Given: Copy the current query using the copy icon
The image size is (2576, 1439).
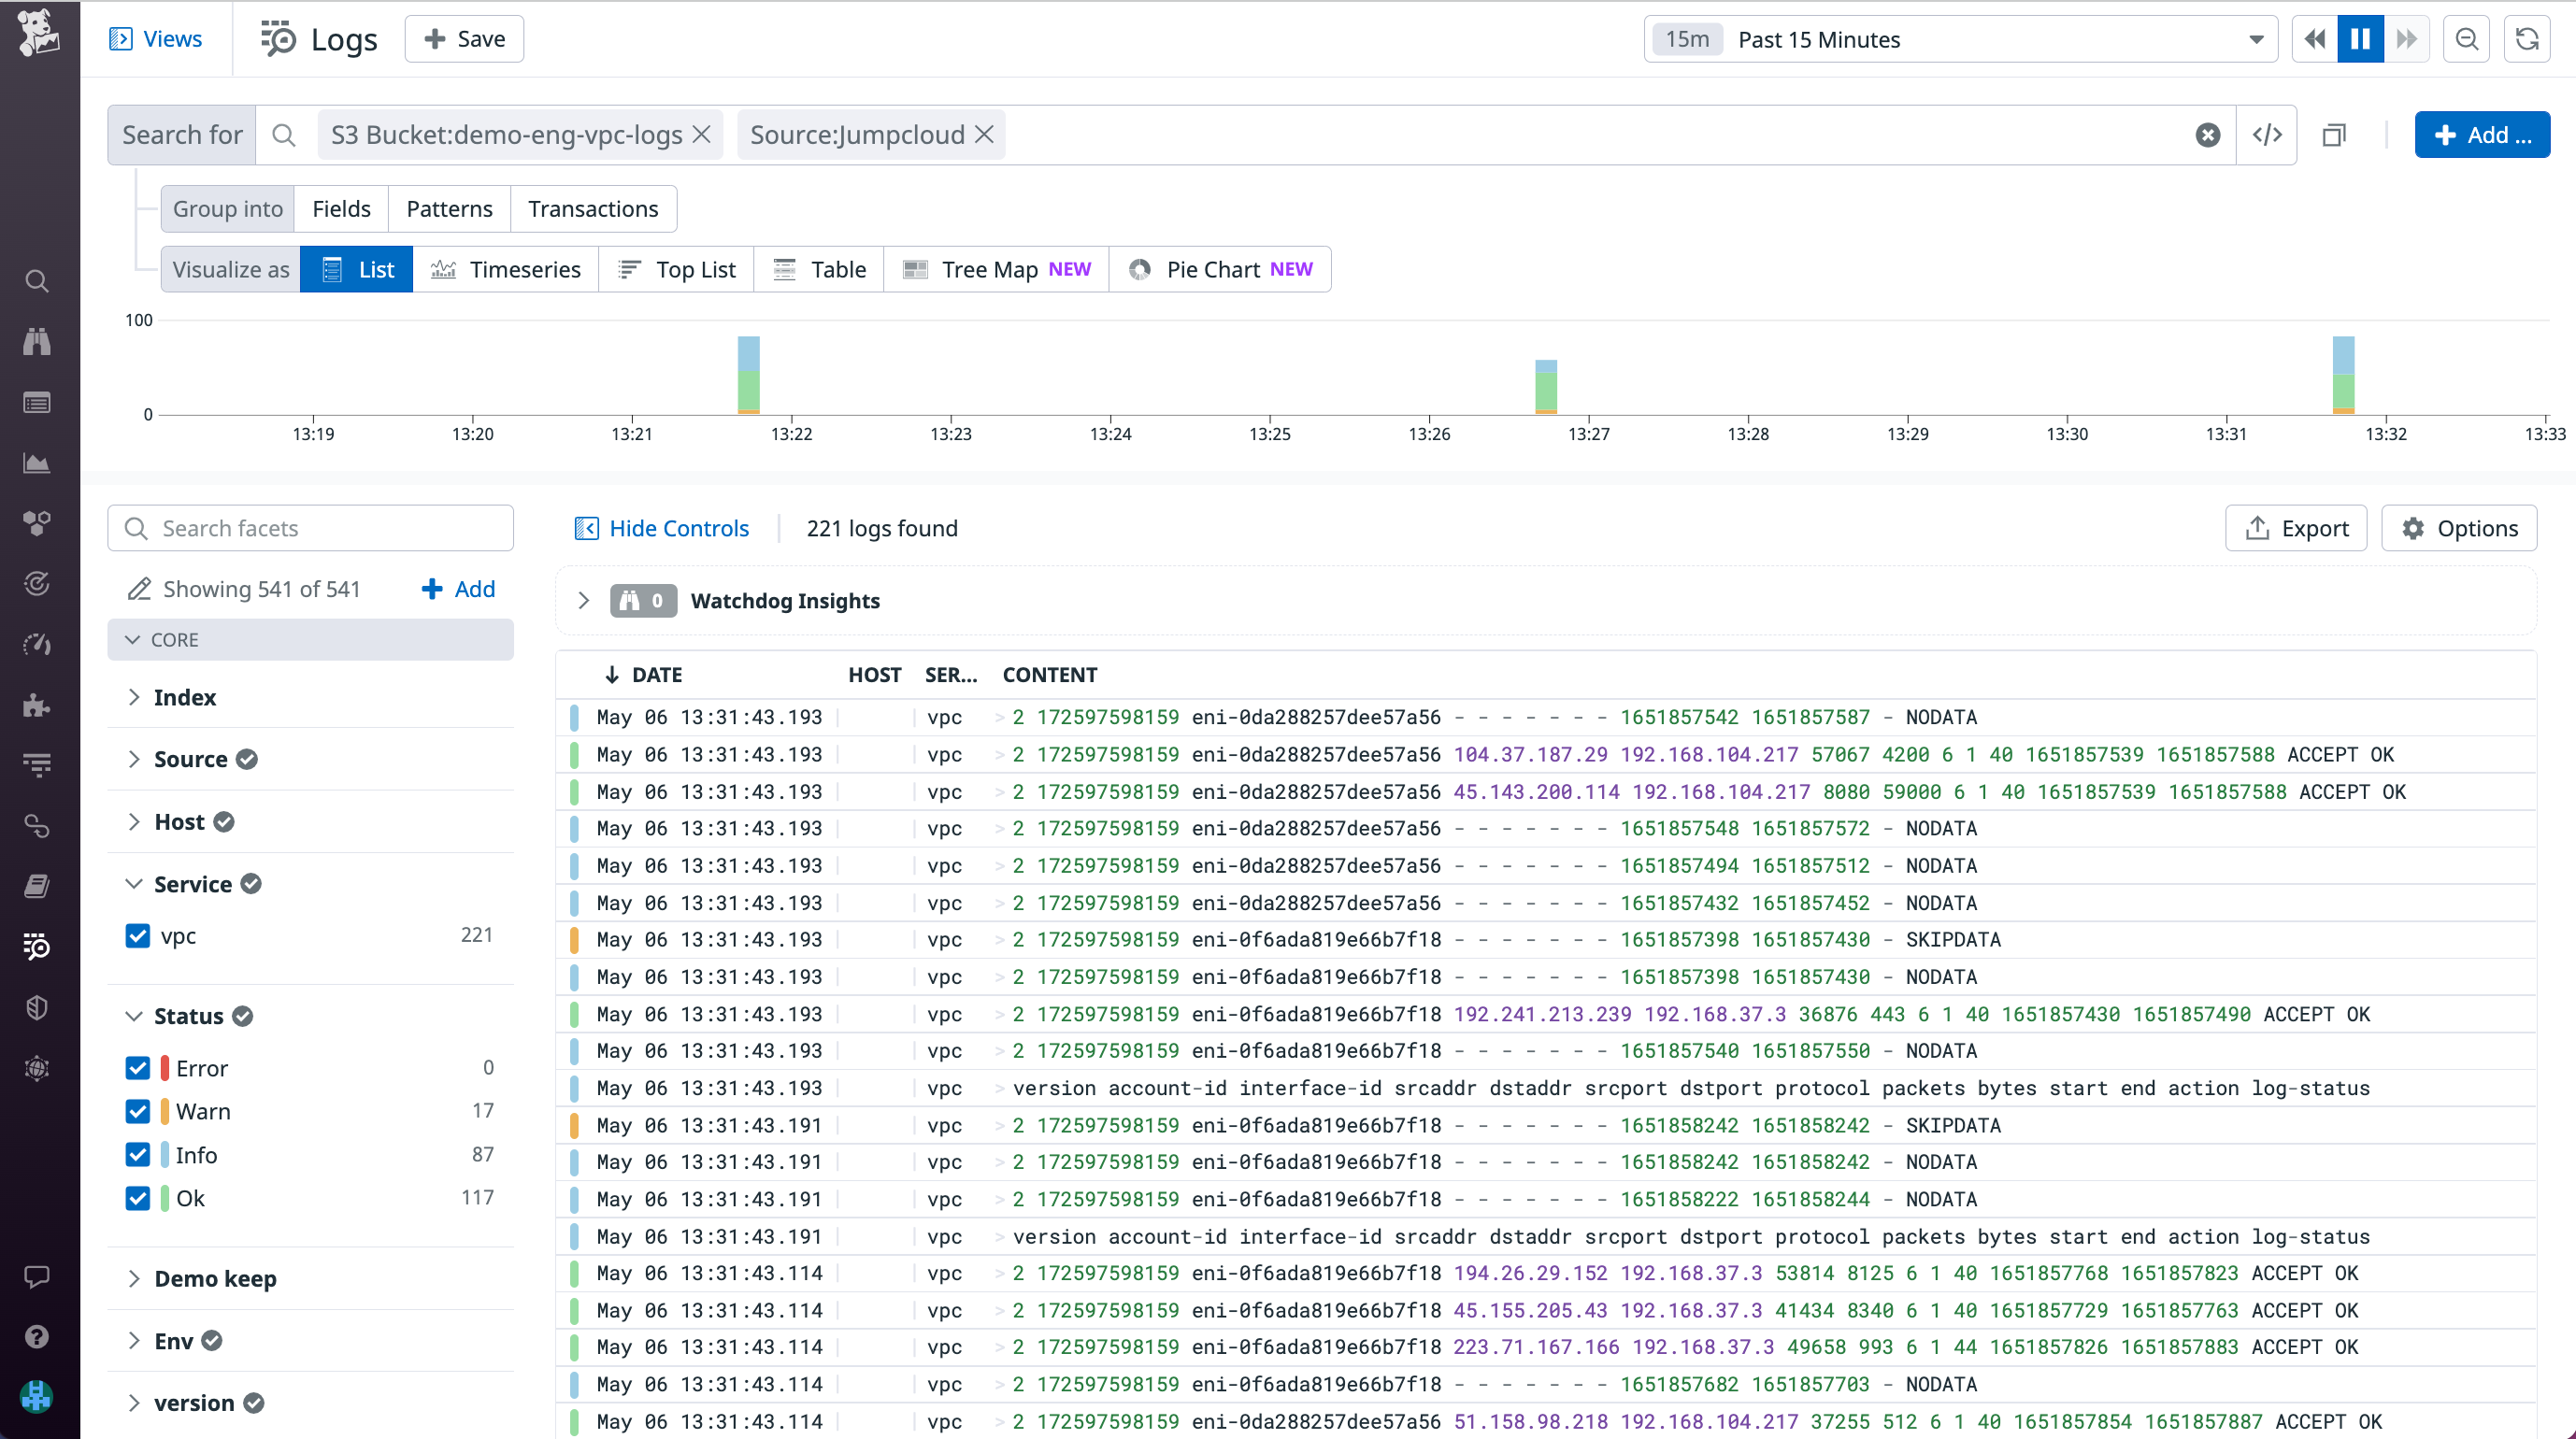Looking at the screenshot, I should pos(2335,134).
